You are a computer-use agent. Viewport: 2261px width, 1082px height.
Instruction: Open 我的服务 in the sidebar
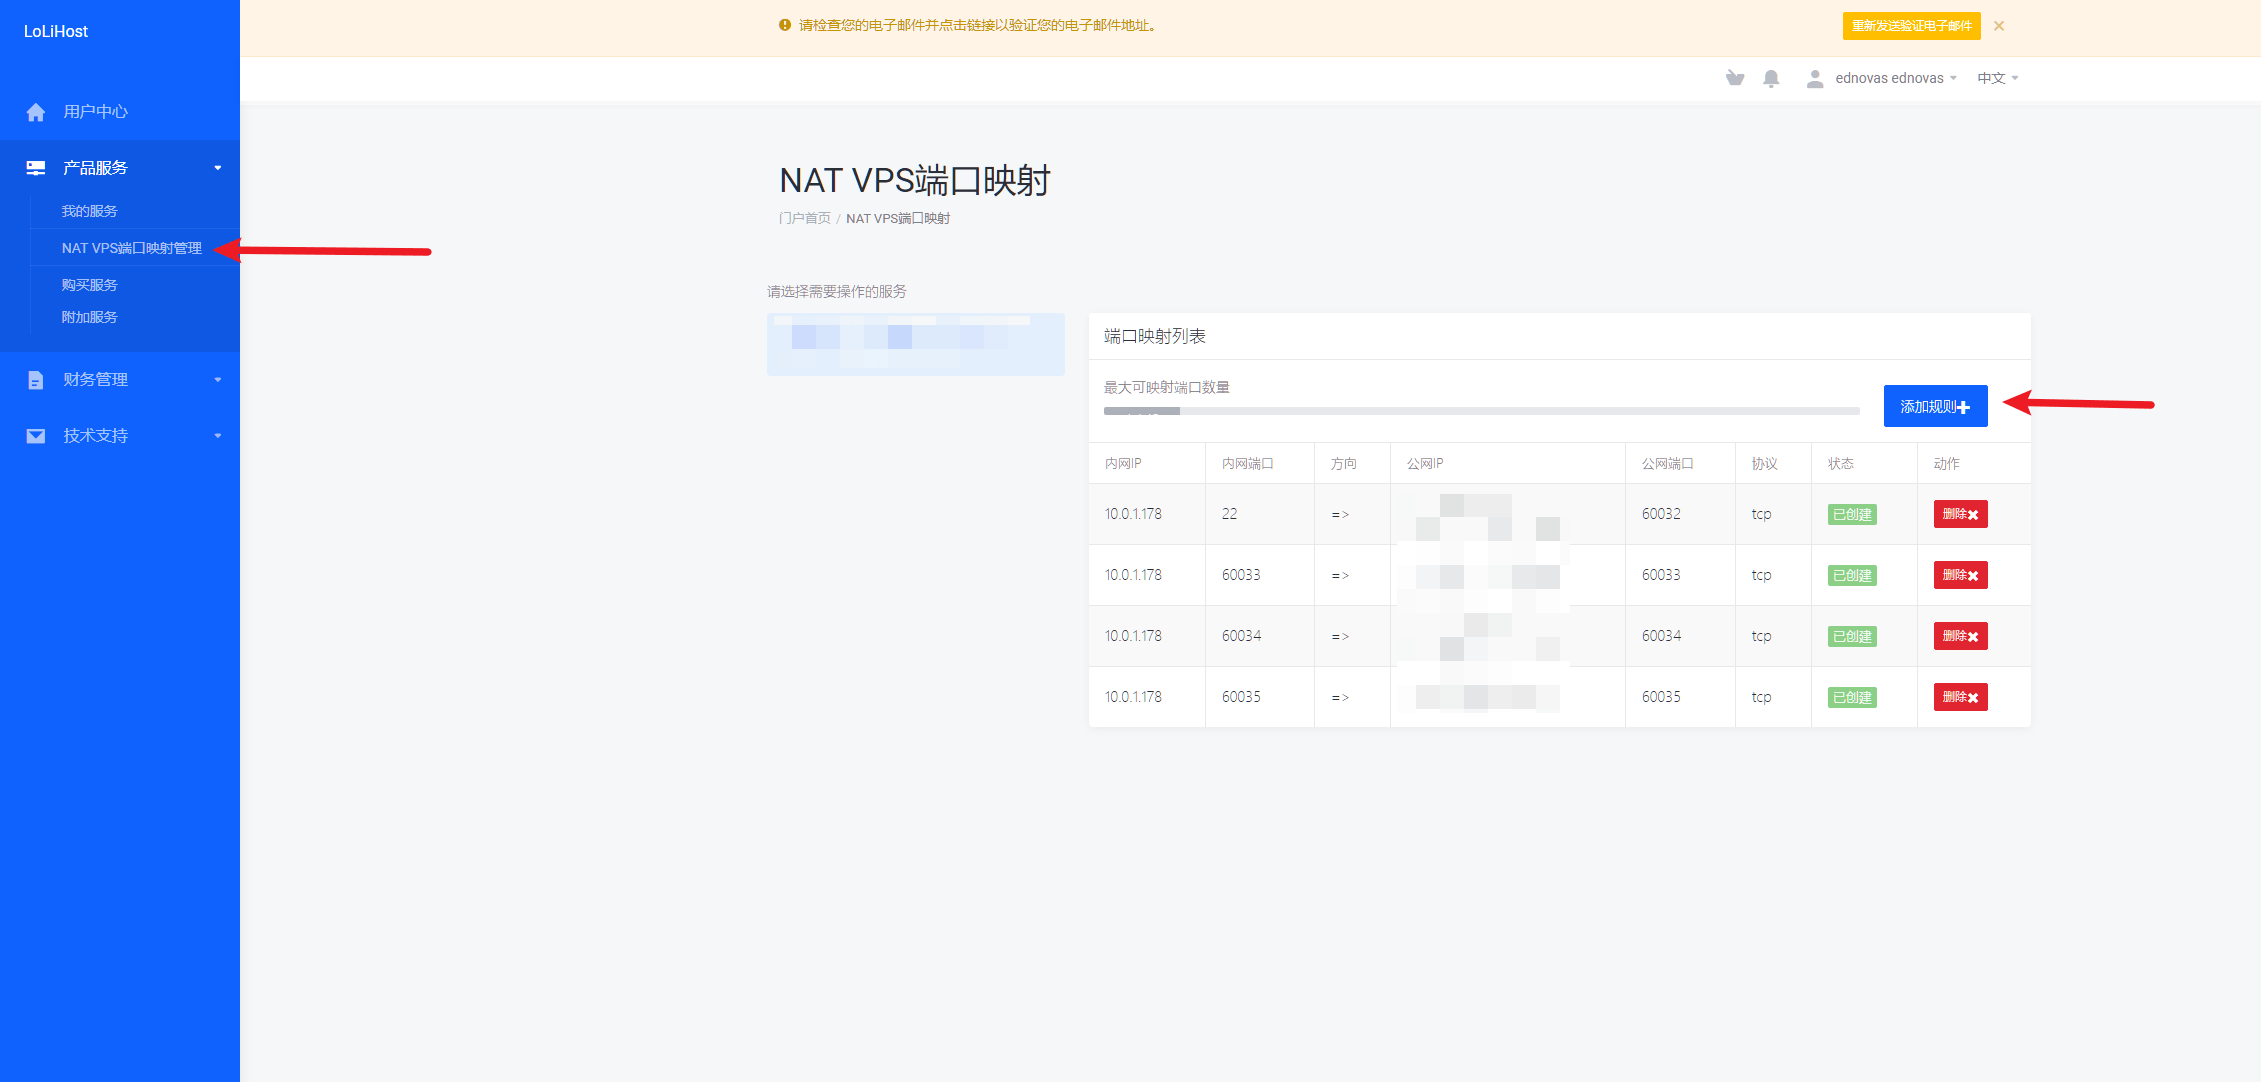(x=90, y=211)
